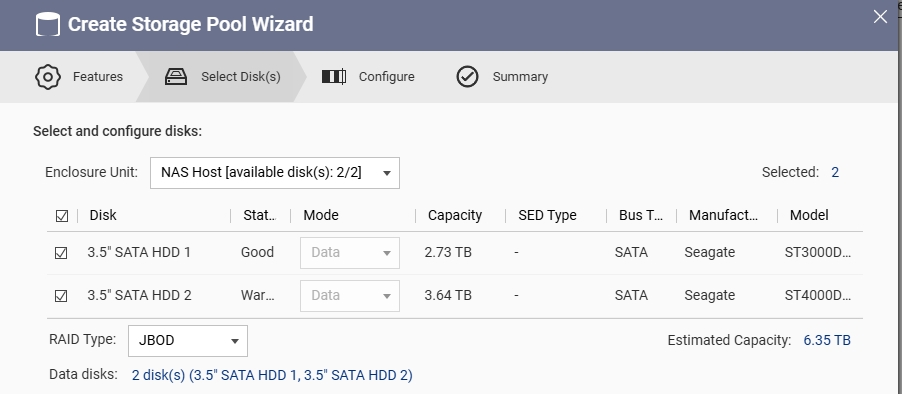Close the Create Storage Pool Wizard
The image size is (902, 394).
(x=880, y=17)
